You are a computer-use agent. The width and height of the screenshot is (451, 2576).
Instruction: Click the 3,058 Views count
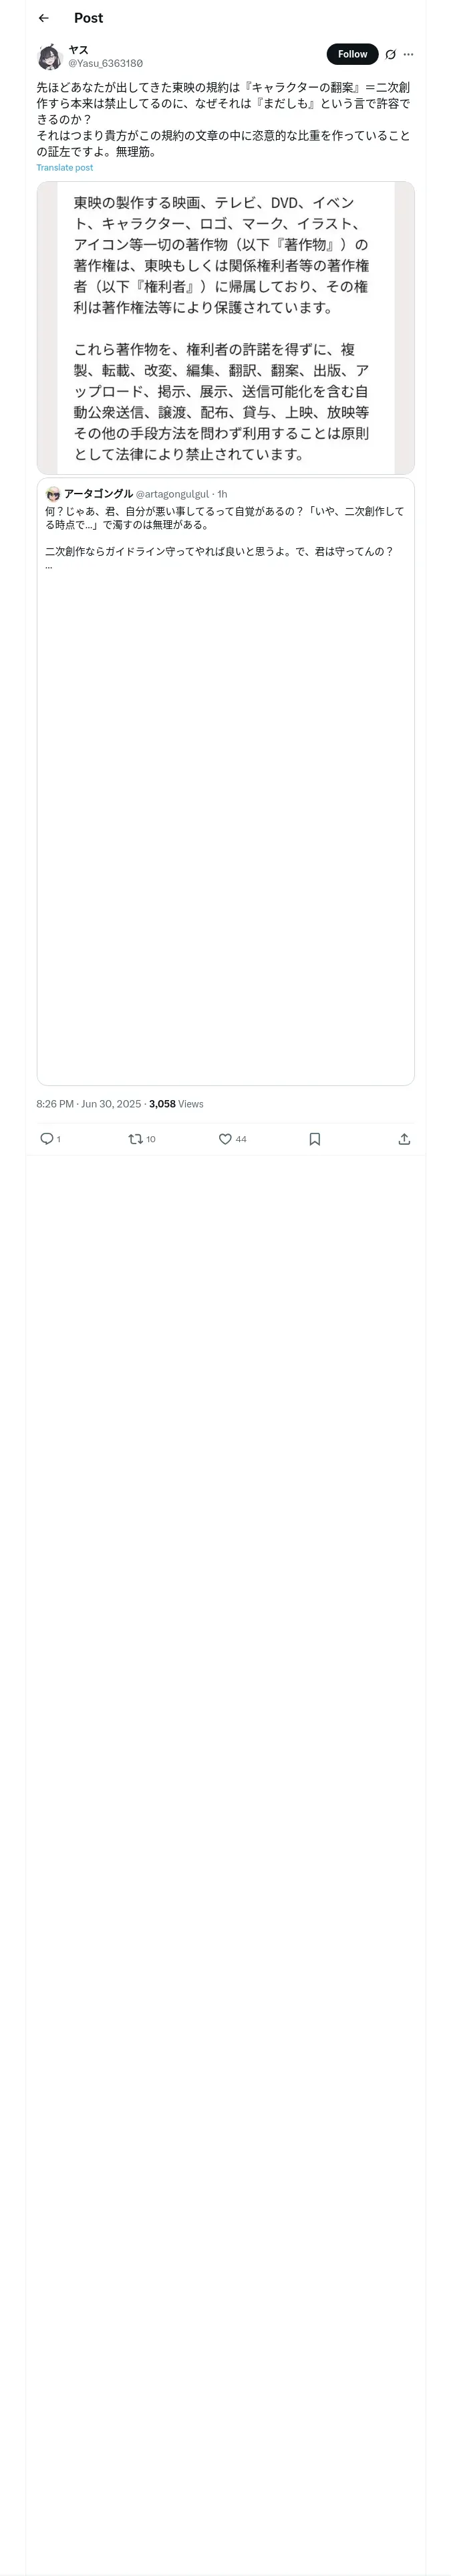point(176,1104)
